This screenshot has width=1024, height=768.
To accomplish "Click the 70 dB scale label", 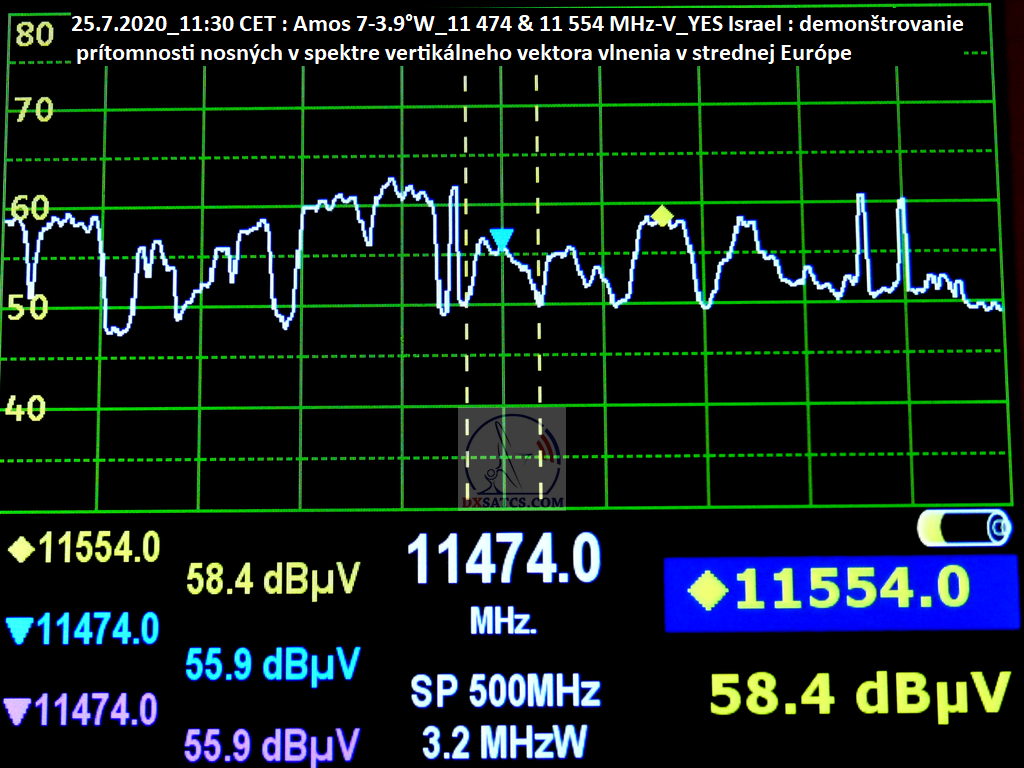I will (34, 109).
